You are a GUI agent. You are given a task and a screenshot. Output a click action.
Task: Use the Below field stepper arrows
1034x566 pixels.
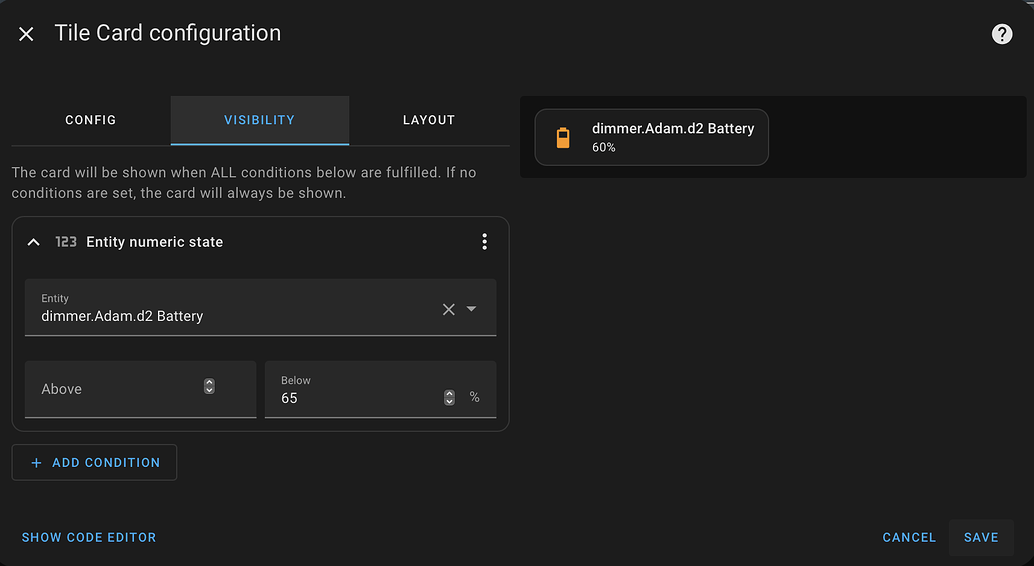(x=449, y=397)
